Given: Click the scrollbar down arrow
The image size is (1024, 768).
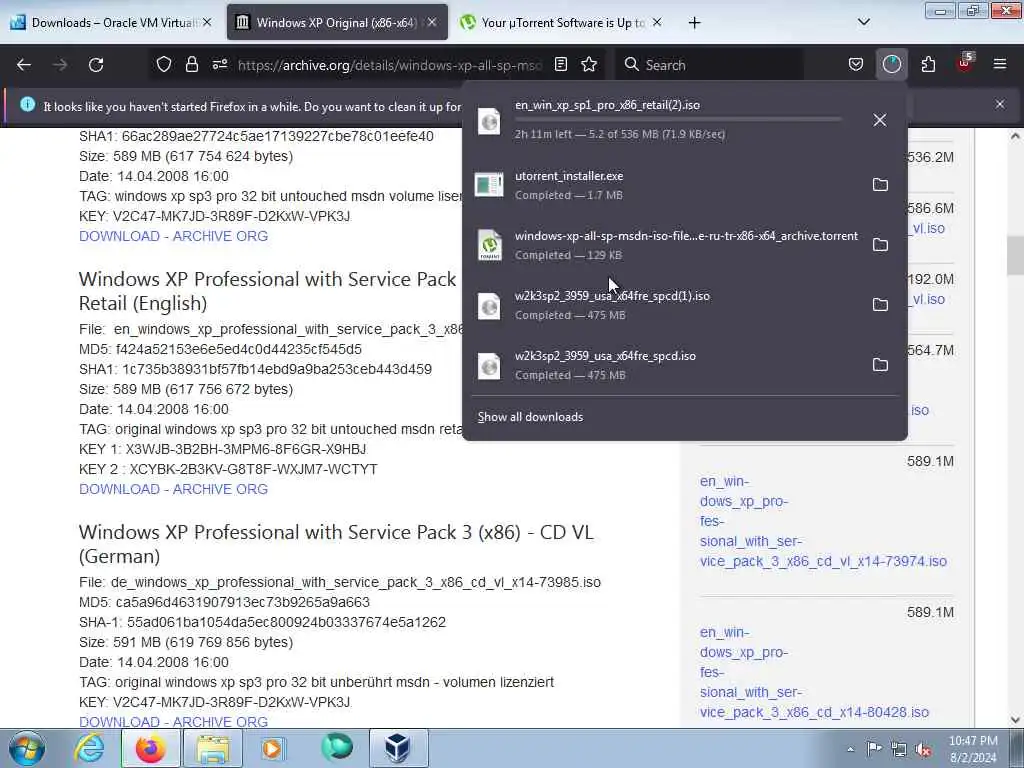Looking at the screenshot, I should [1014, 720].
